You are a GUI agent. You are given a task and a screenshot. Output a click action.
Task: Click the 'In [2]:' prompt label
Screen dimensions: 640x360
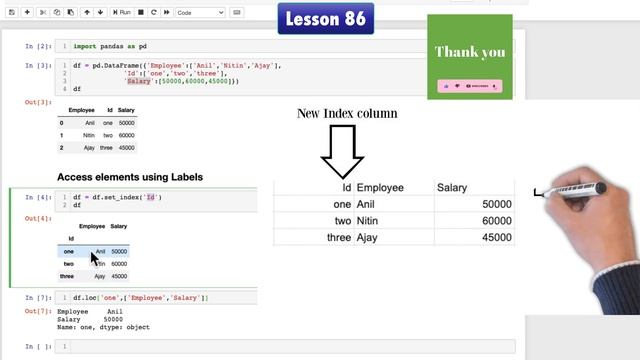[38, 47]
